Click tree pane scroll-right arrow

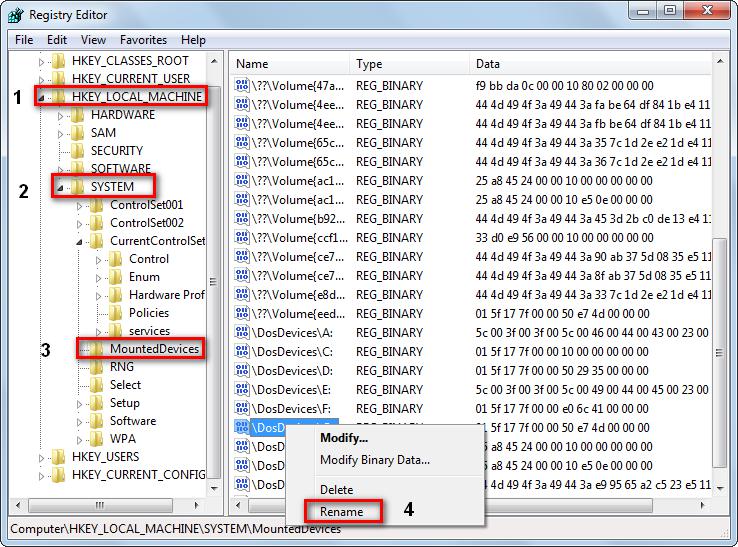tap(196, 506)
